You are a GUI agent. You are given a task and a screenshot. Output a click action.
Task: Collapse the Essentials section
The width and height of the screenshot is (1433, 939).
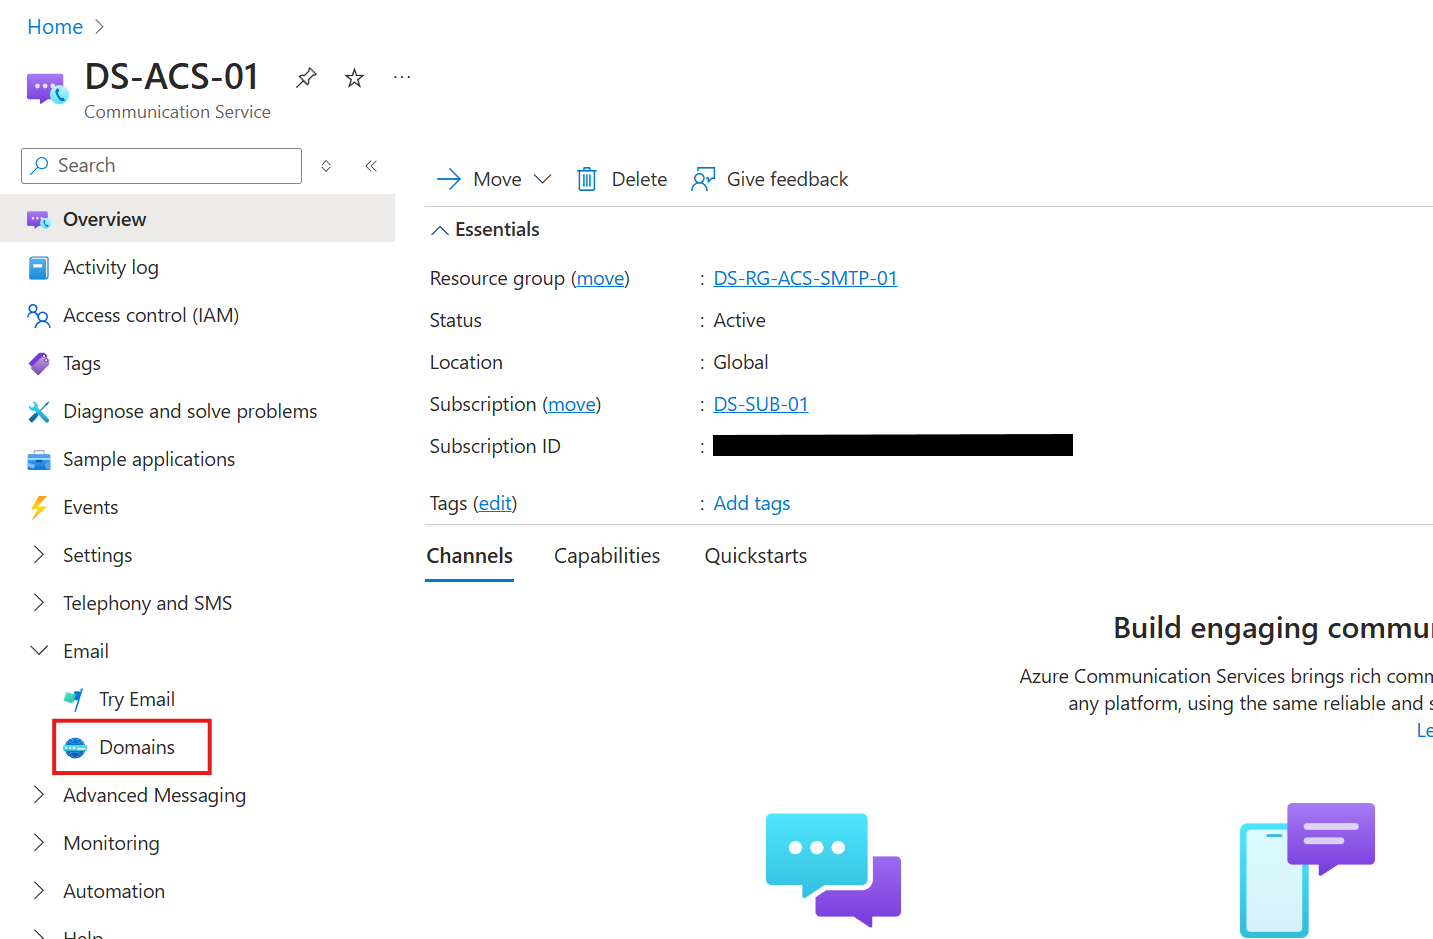pos(439,230)
